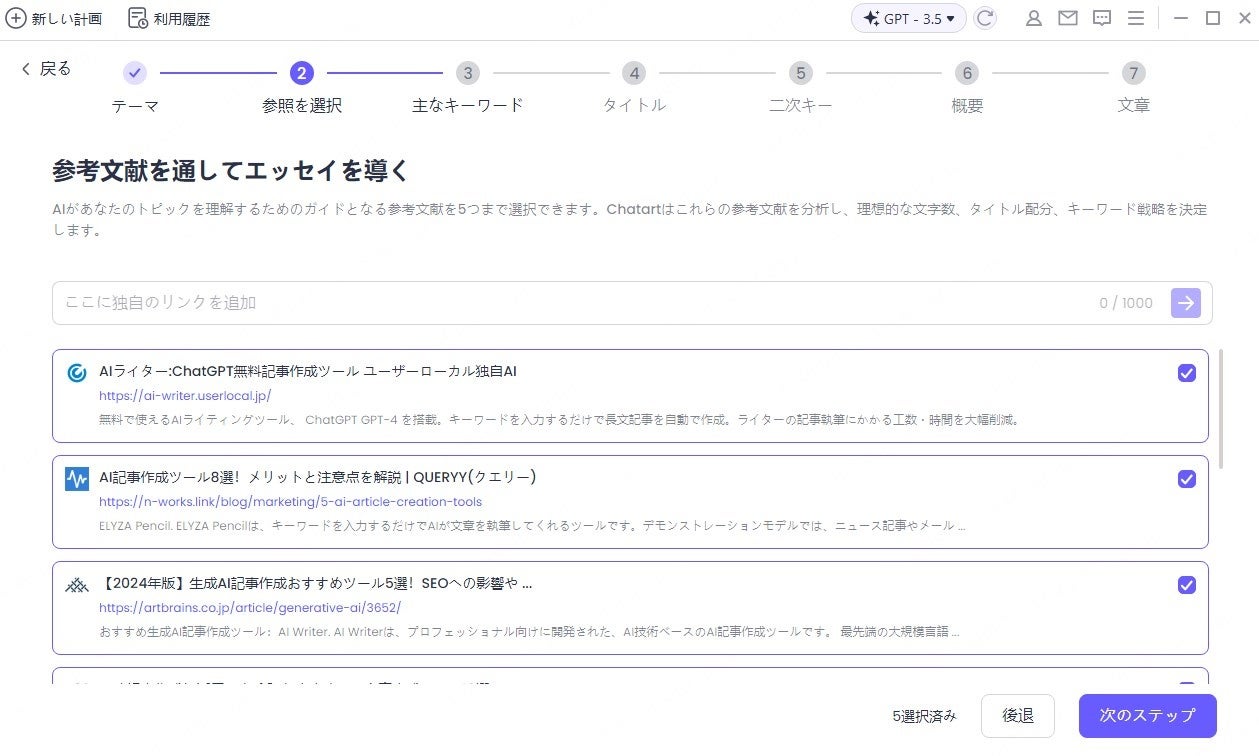
Task: Click the QUERYY result favicon
Action: [77, 479]
